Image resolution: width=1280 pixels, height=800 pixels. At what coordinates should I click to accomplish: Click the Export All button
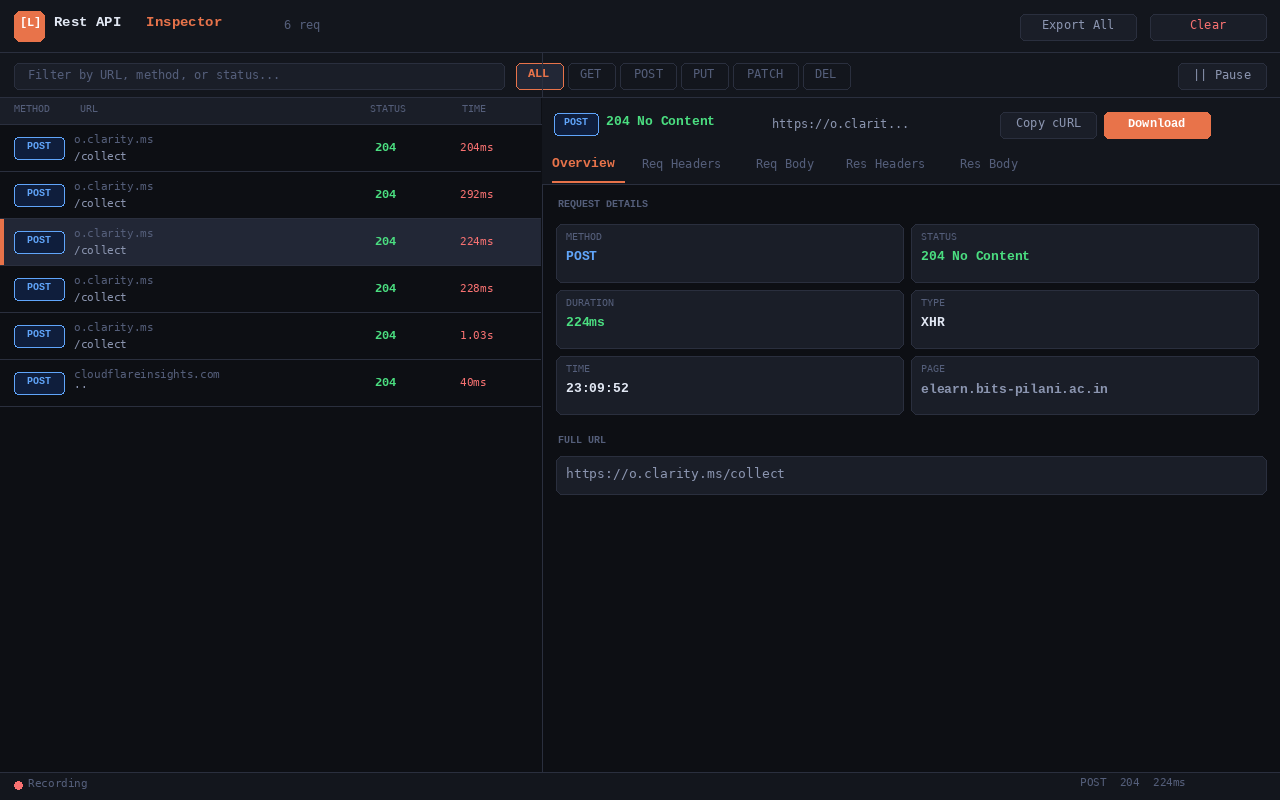pos(1077,27)
